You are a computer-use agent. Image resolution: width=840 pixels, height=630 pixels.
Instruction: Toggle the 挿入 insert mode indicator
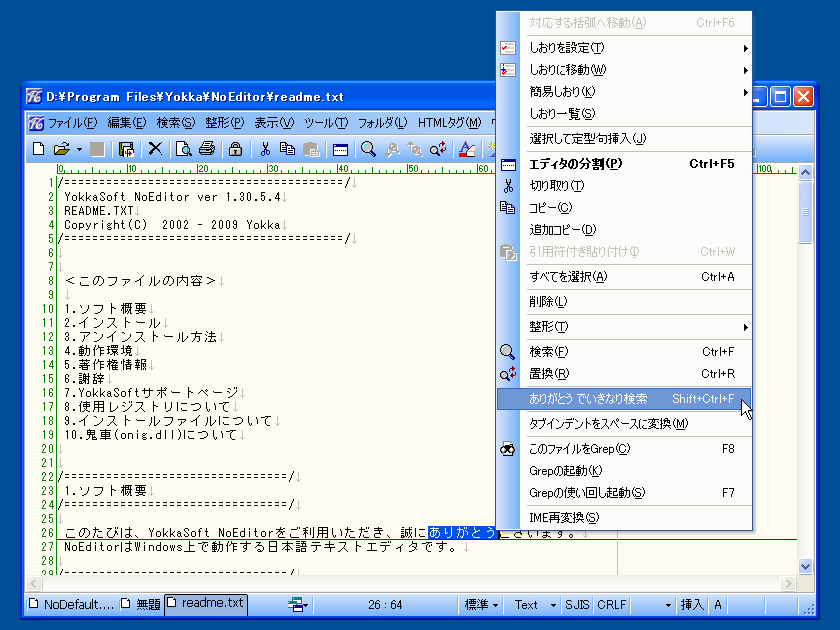pos(692,605)
